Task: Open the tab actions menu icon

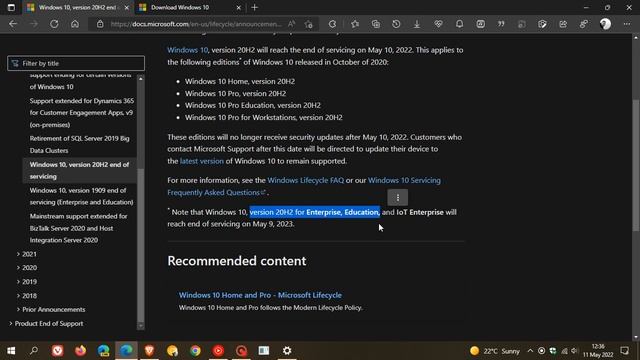Action: [11, 7]
